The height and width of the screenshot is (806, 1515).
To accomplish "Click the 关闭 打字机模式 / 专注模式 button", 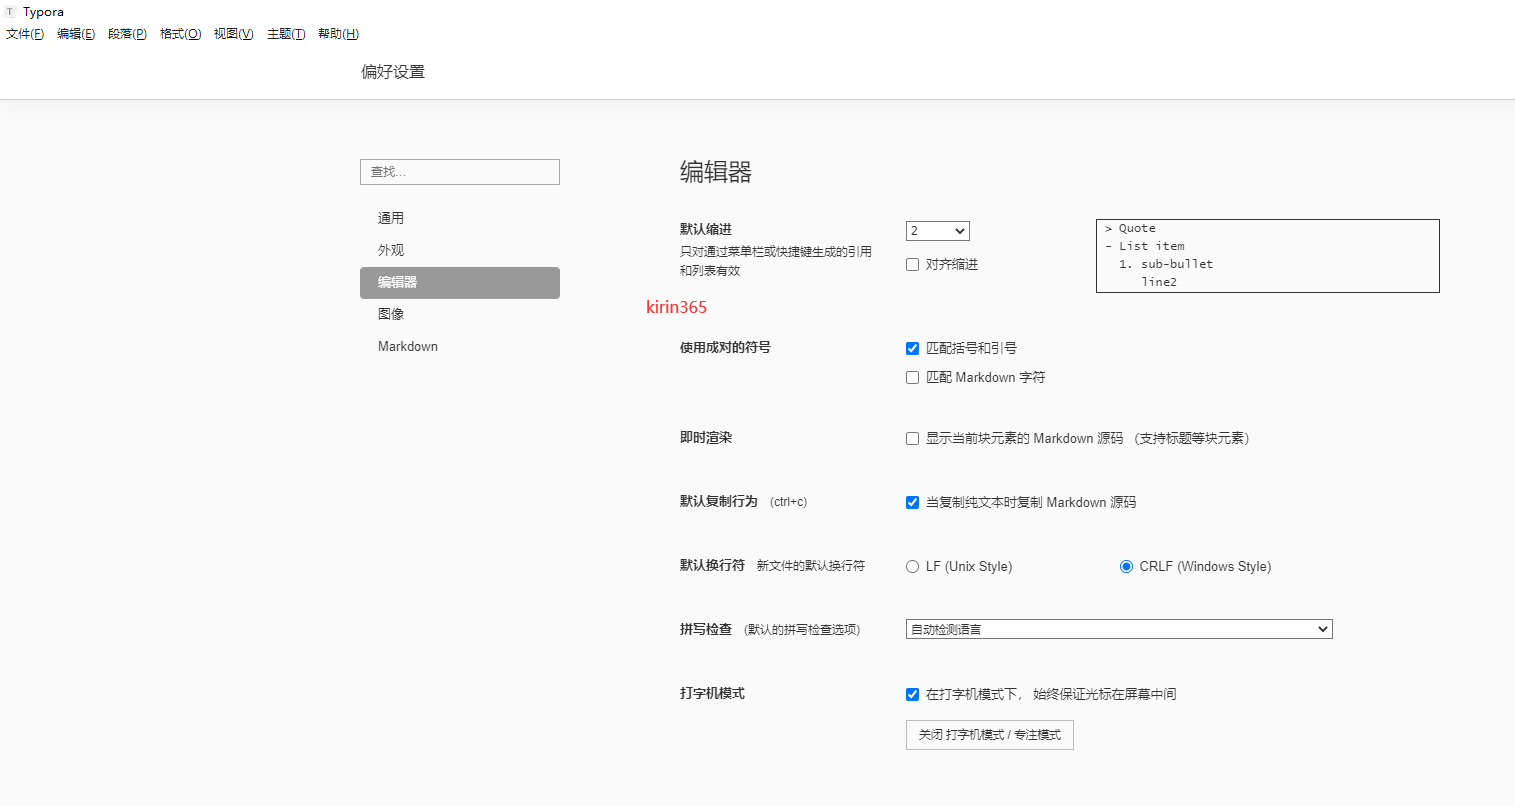I will tap(990, 735).
